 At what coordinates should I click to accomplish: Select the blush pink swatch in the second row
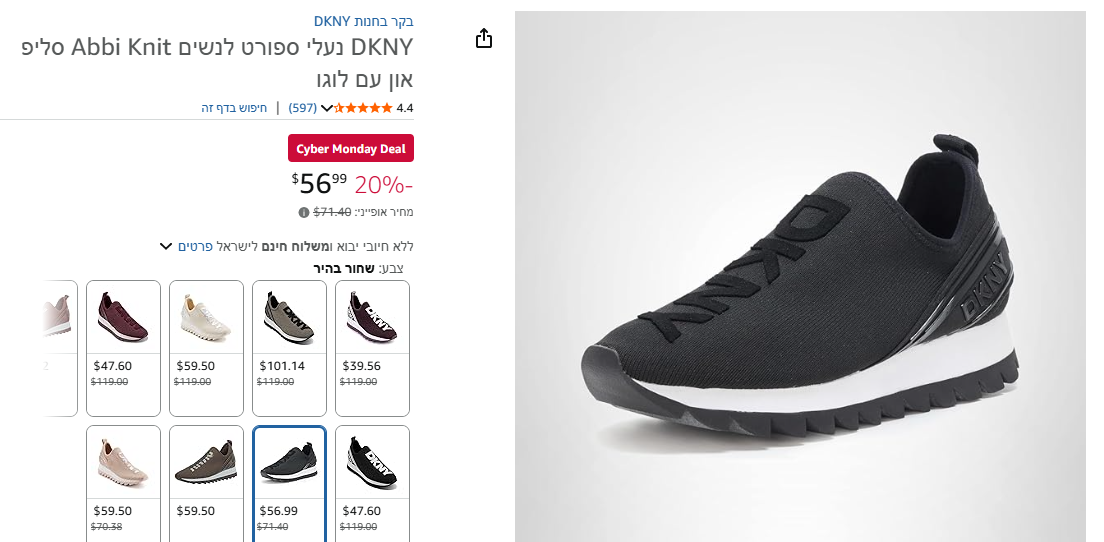123,482
